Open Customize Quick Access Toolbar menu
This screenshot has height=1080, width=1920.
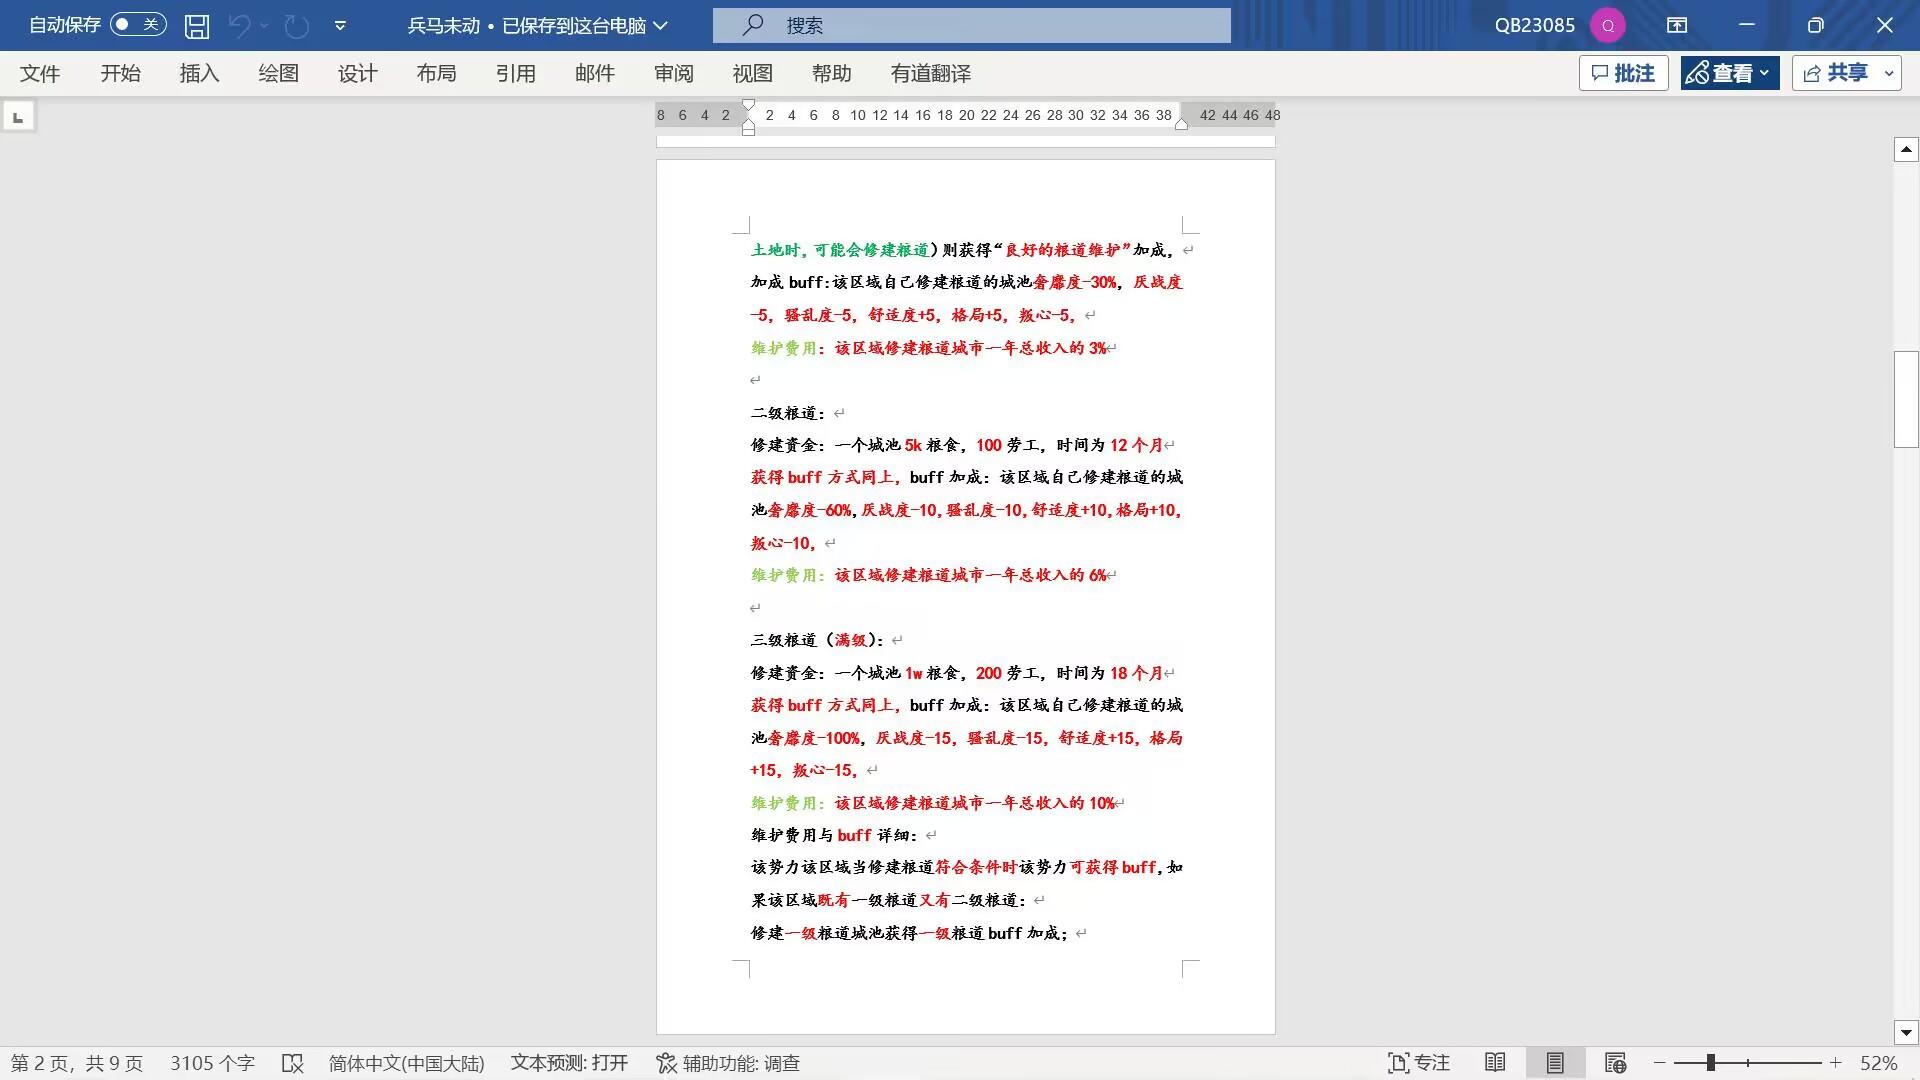(340, 26)
